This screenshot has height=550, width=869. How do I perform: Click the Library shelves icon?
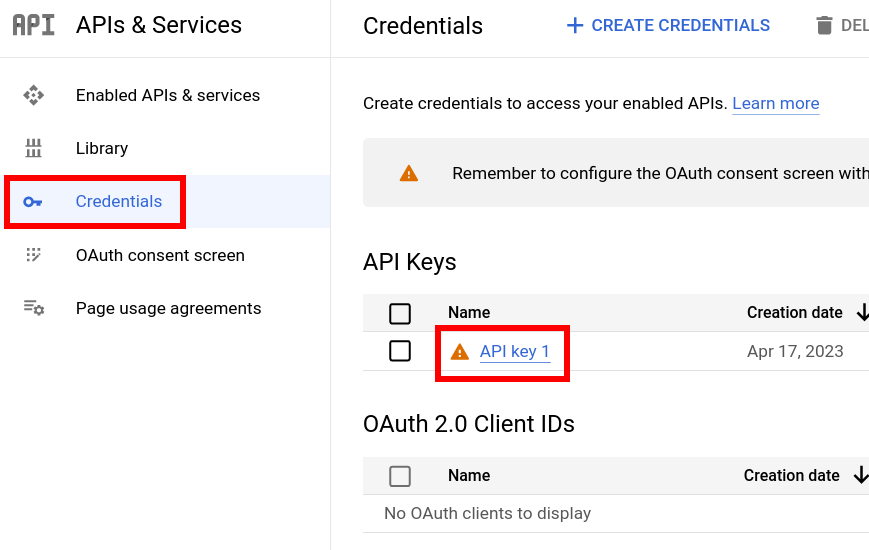(33, 148)
